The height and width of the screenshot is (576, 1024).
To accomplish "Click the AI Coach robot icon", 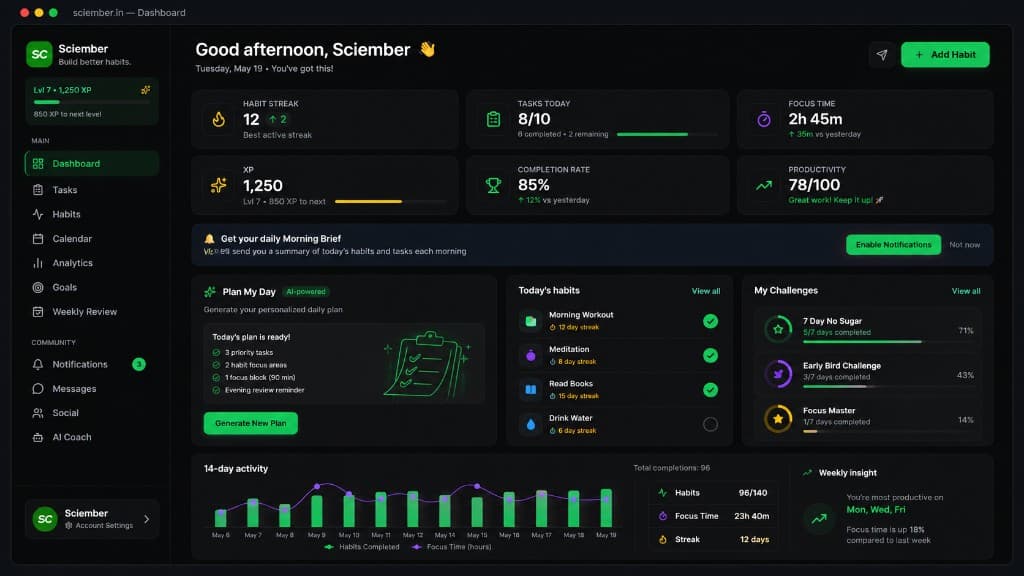I will click(38, 438).
